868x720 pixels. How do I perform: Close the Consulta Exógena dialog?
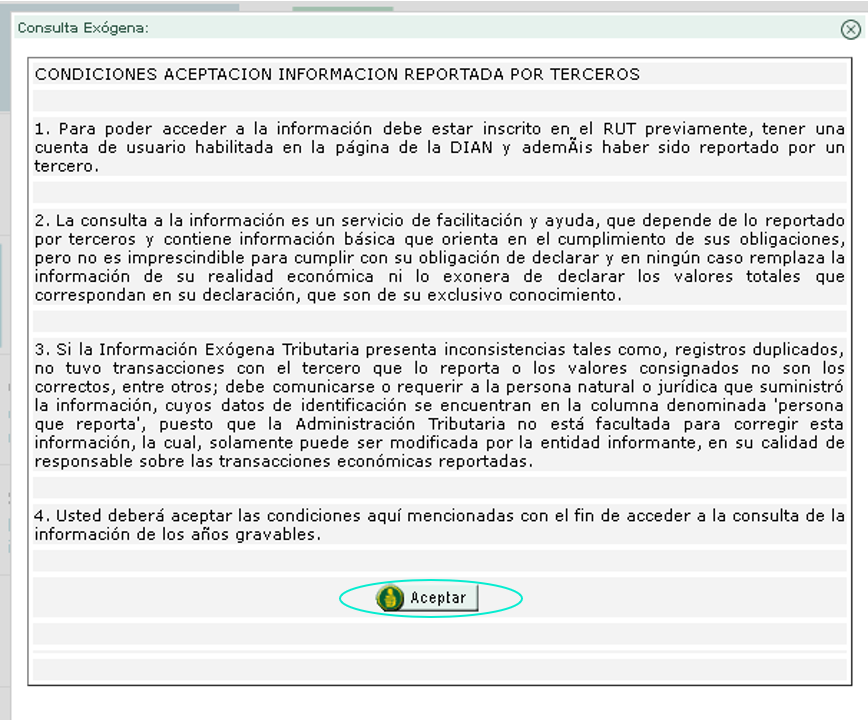pyautogui.click(x=851, y=29)
